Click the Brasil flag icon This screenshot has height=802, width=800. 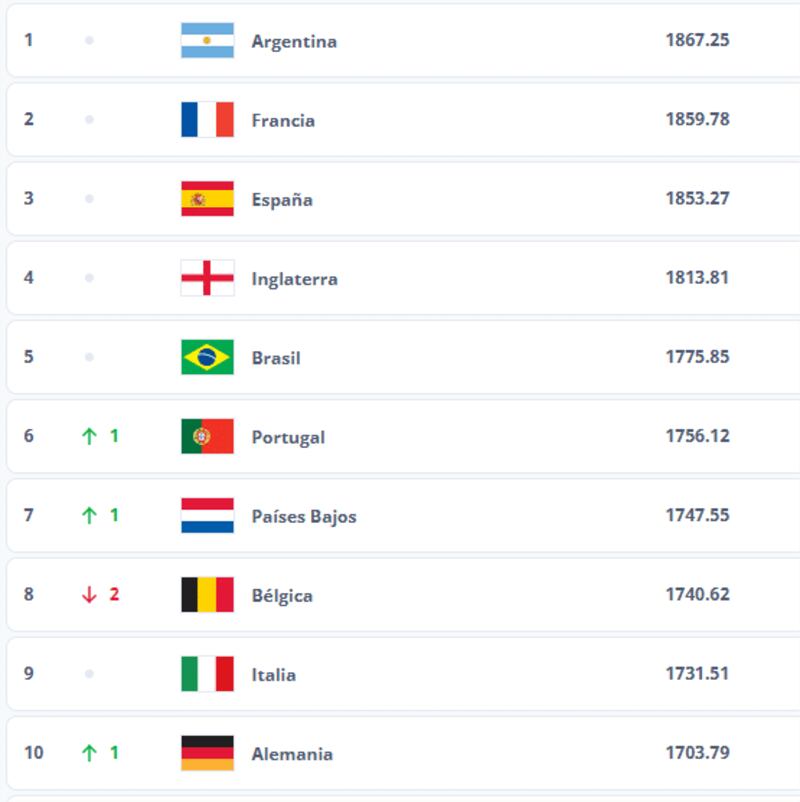(x=207, y=357)
